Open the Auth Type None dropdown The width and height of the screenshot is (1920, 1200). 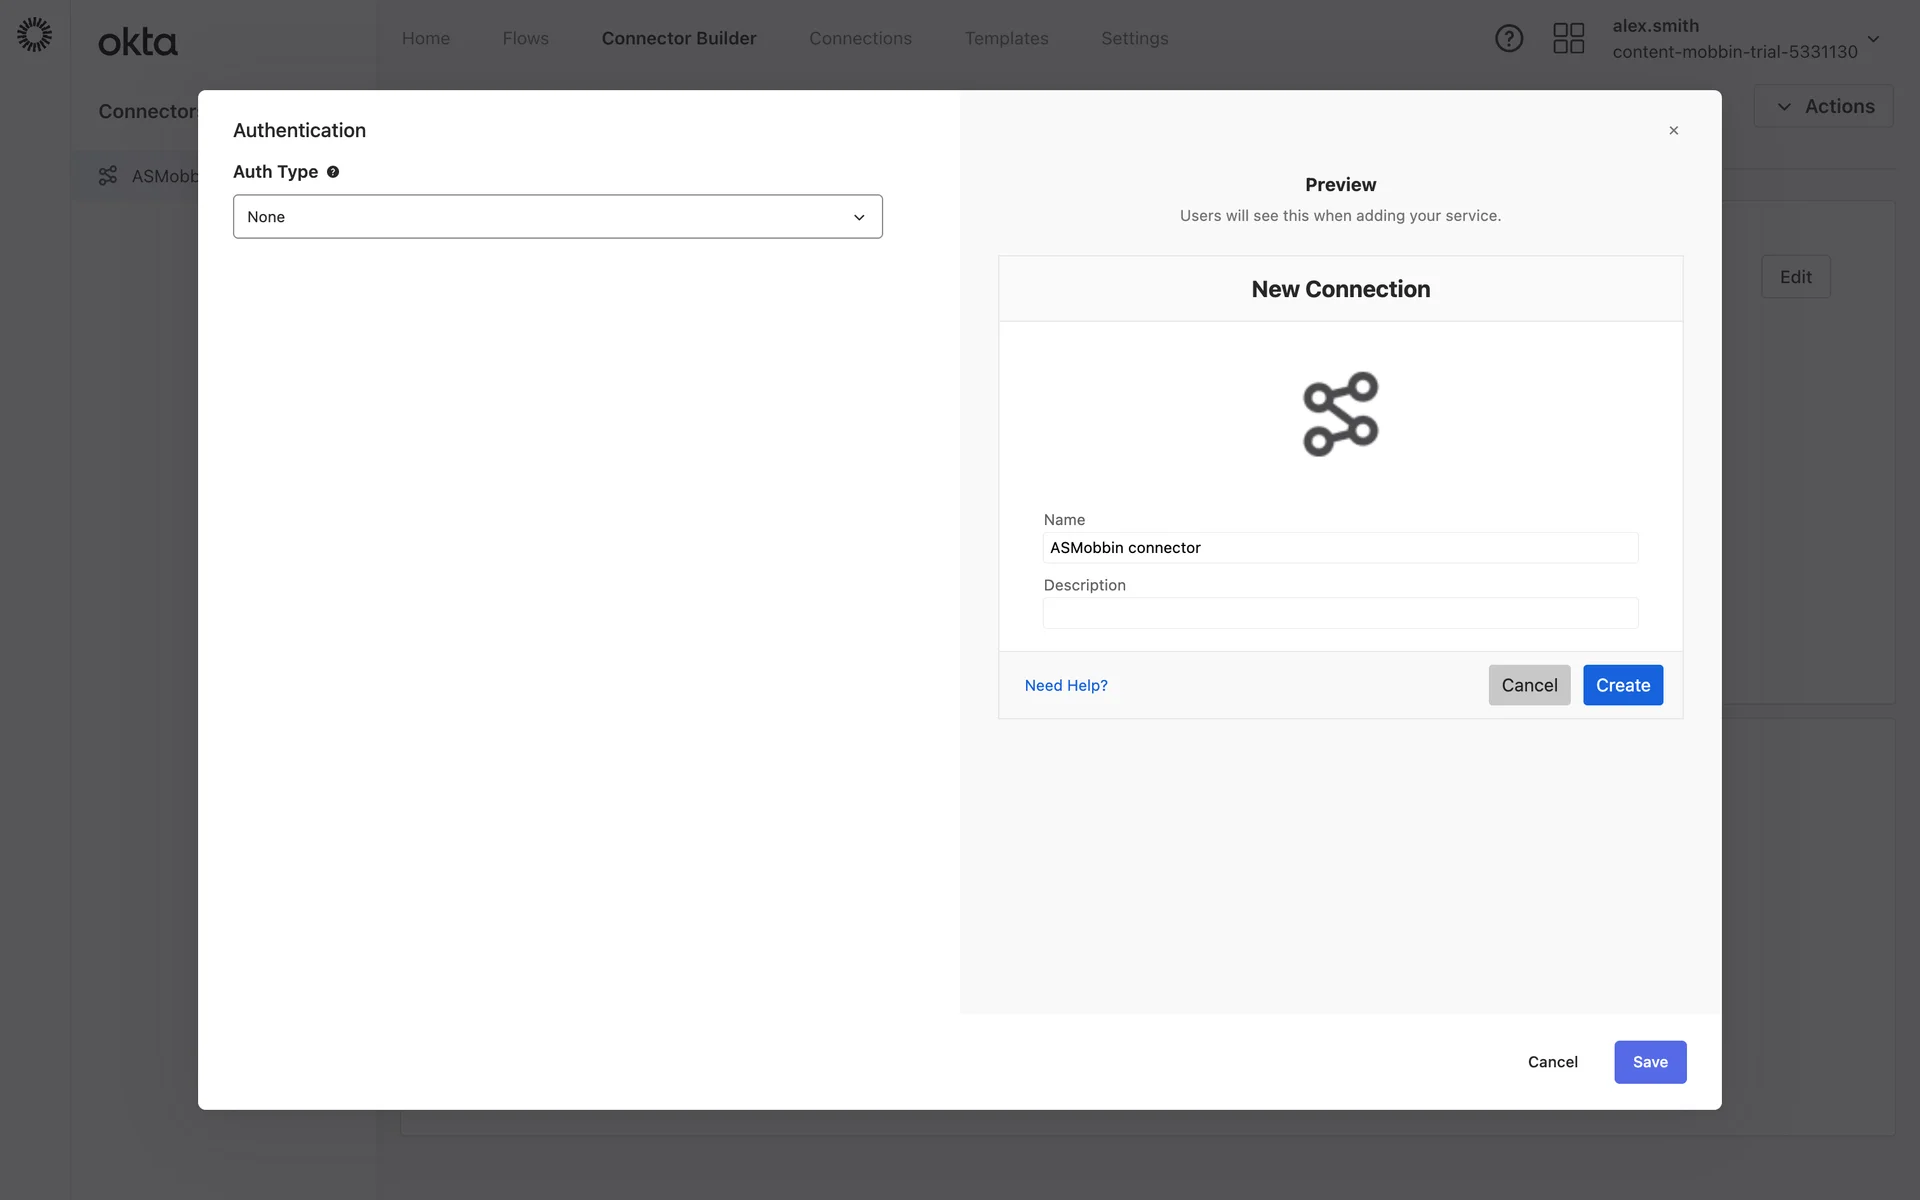tap(557, 217)
